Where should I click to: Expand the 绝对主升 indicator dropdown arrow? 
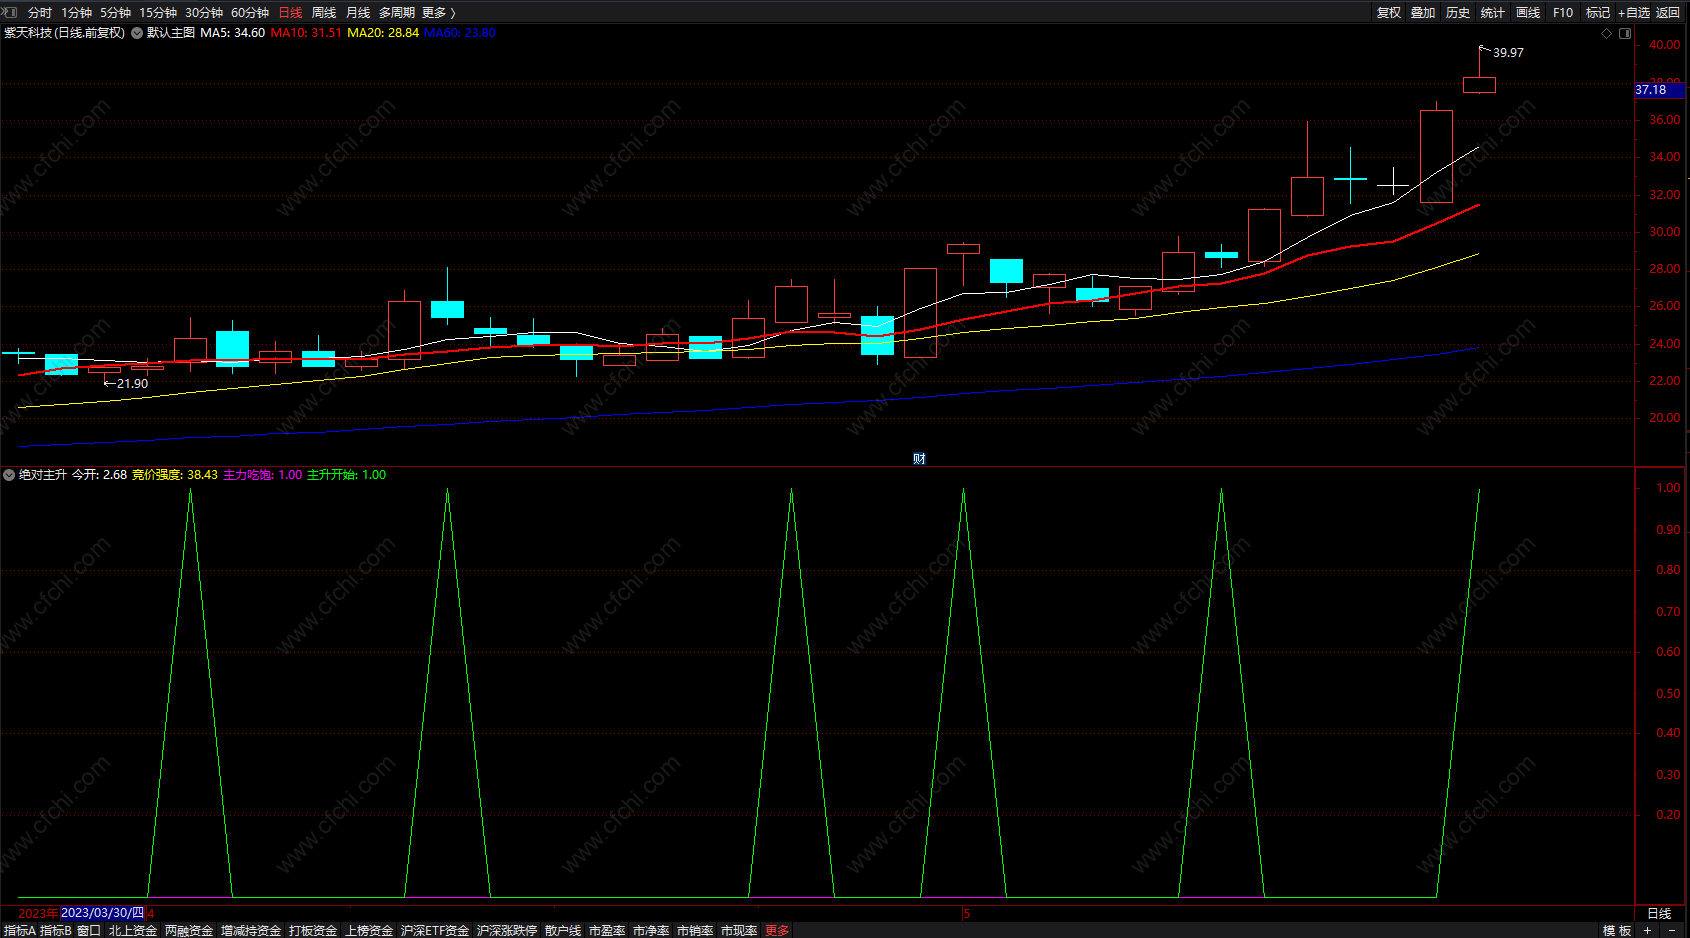pyautogui.click(x=9, y=475)
